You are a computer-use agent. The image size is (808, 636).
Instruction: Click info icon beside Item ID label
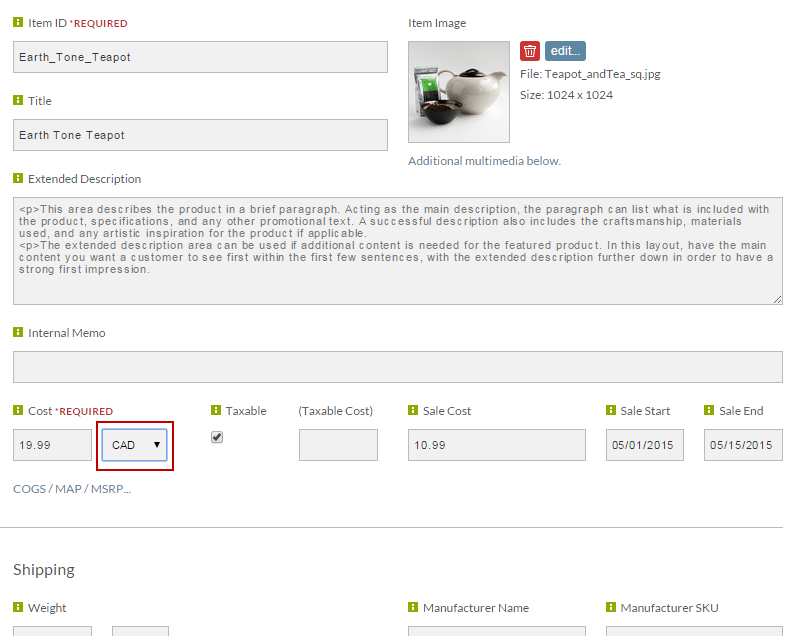coord(18,22)
